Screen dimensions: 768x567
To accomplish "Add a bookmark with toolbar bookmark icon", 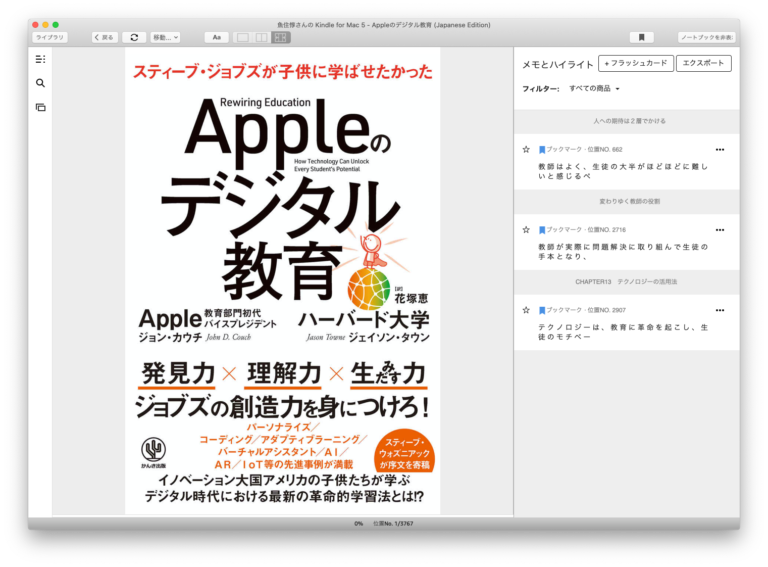I will (x=641, y=37).
